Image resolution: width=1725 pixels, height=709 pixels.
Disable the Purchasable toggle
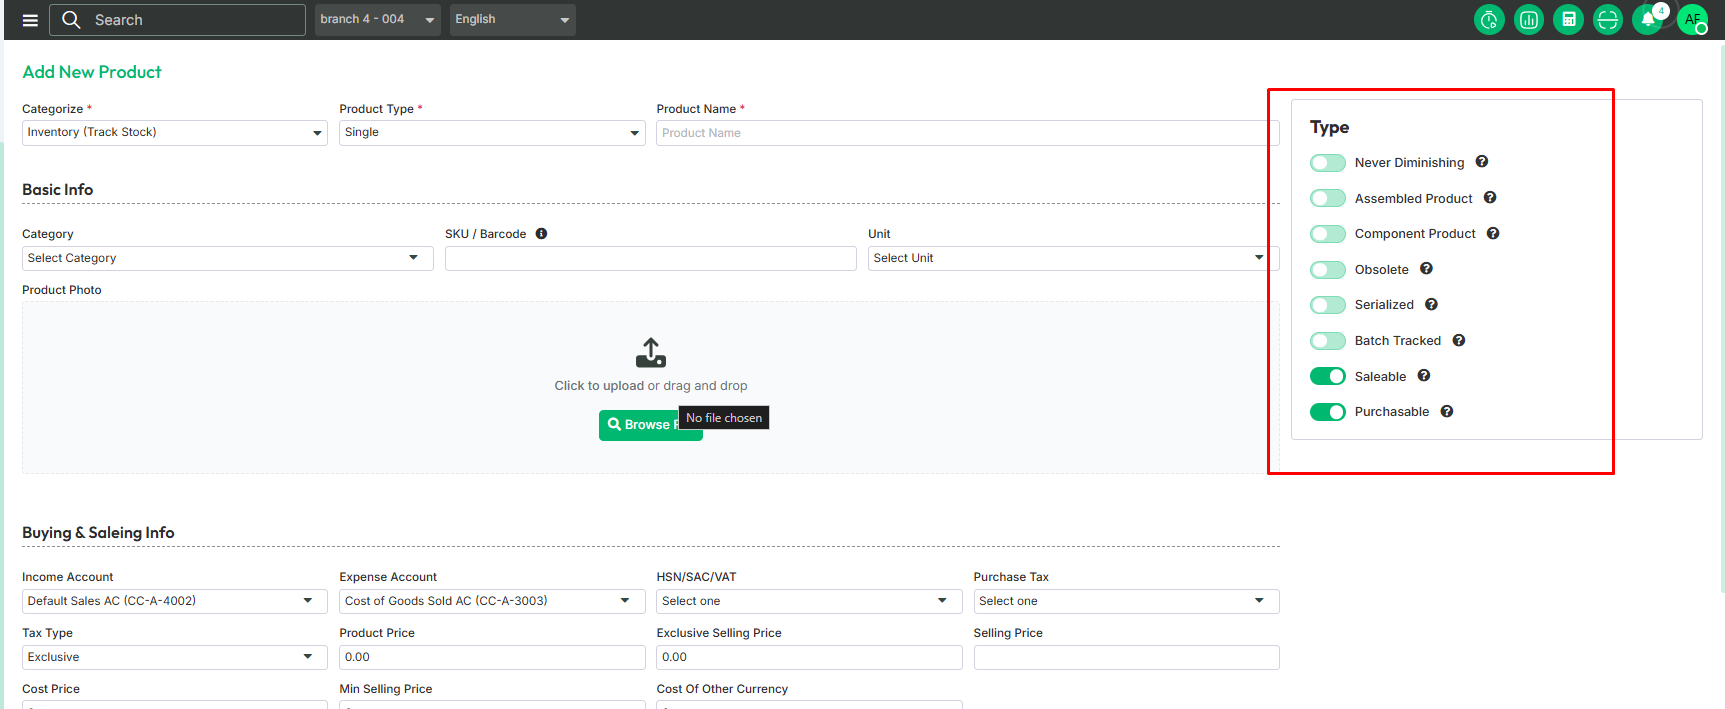coord(1328,412)
